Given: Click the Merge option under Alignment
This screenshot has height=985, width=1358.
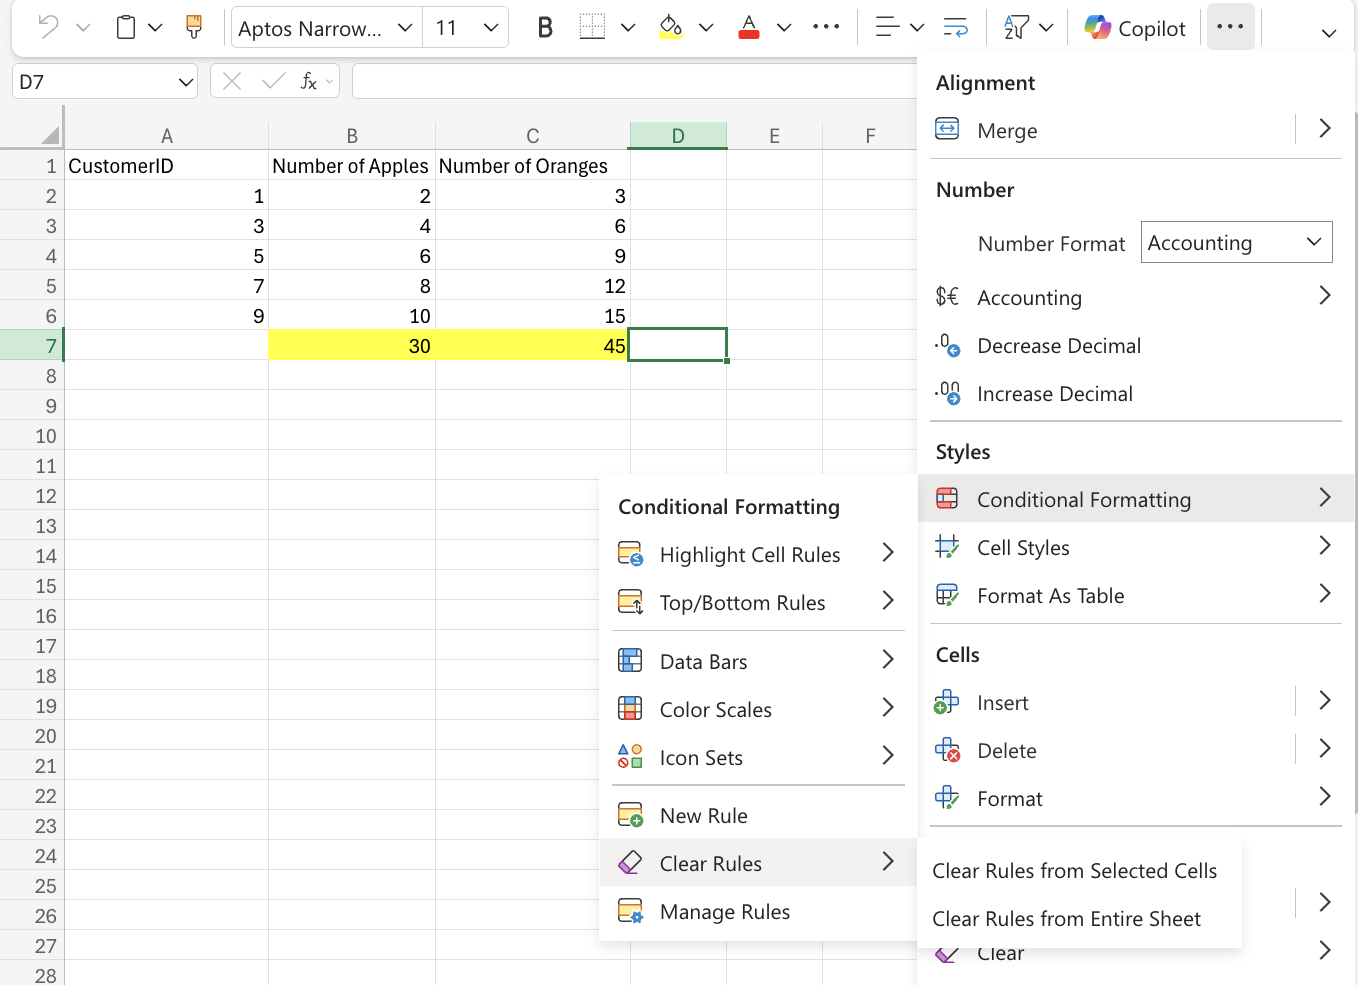Looking at the screenshot, I should click(x=1007, y=130).
